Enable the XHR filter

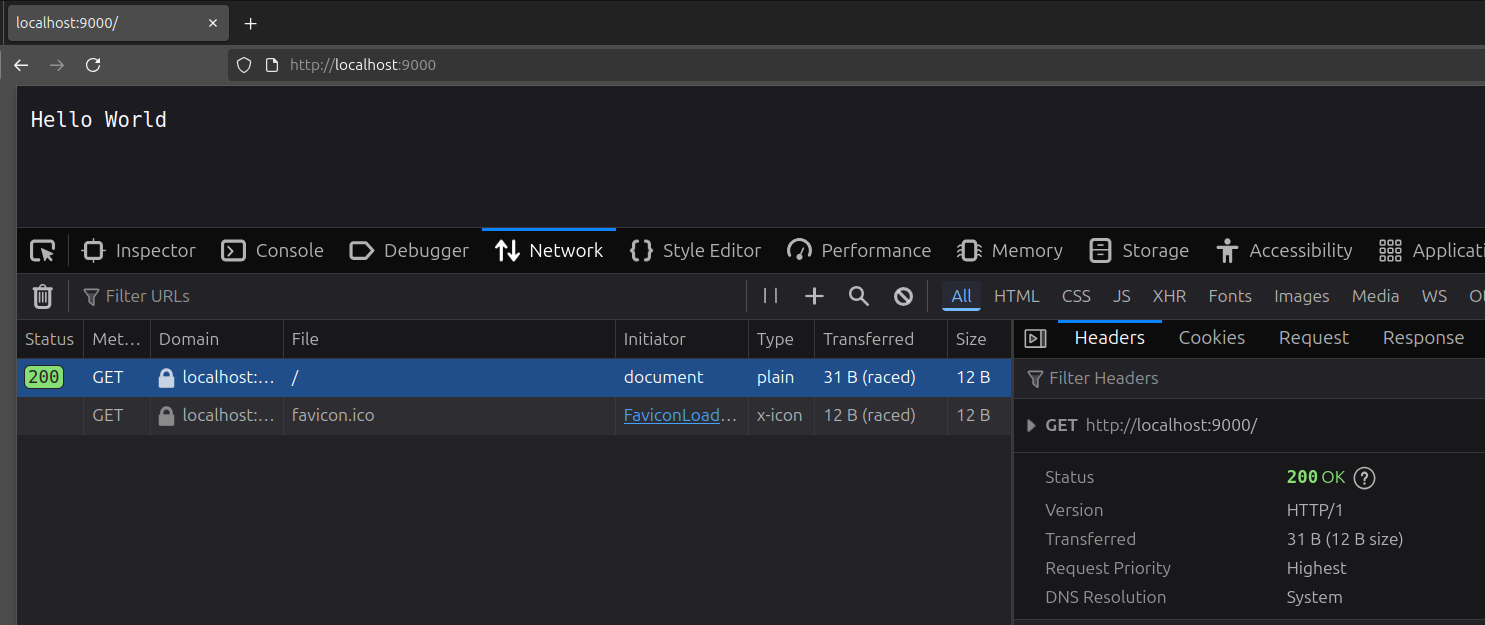tap(1168, 296)
